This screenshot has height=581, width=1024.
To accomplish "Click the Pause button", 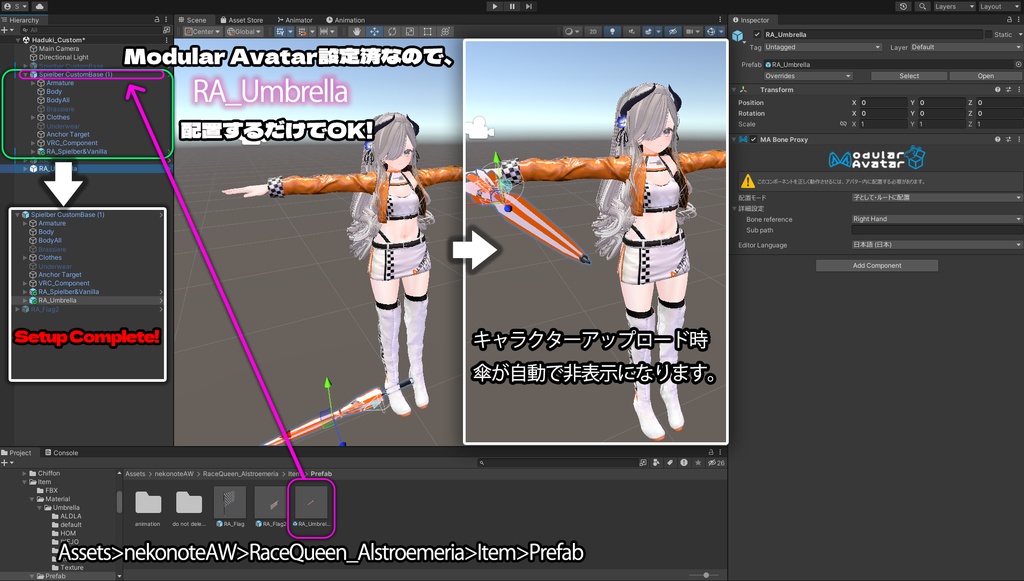I will (512, 7).
